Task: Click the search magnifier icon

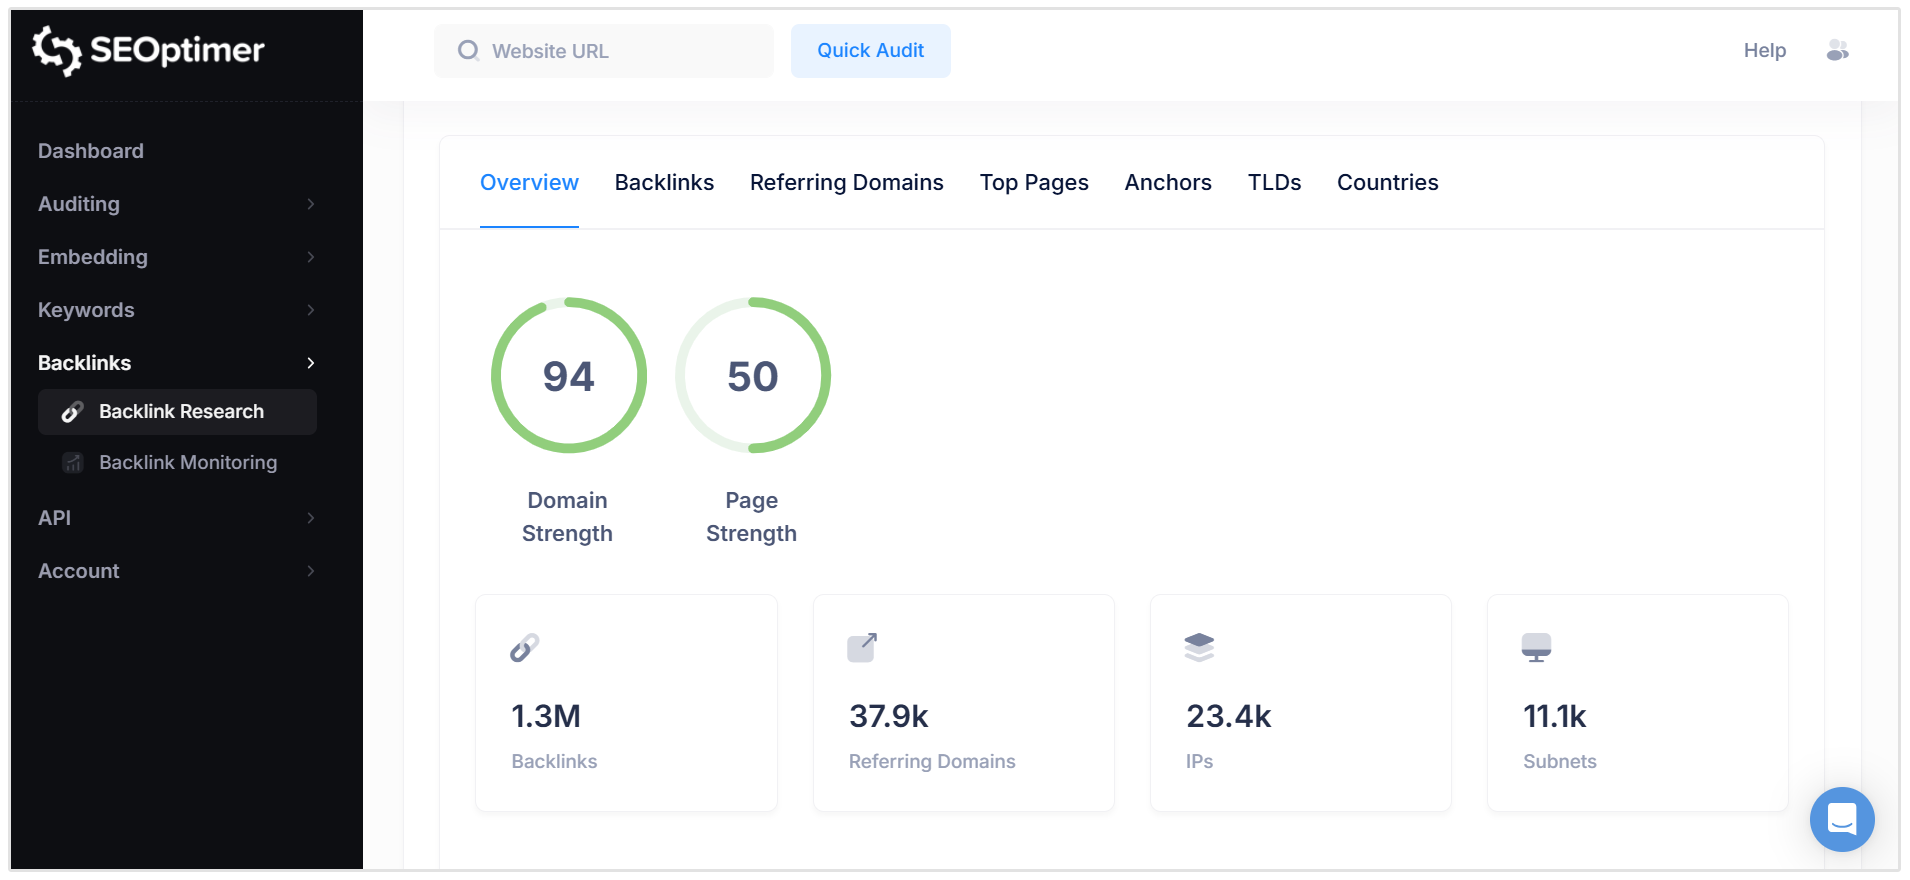Action: pos(468,51)
